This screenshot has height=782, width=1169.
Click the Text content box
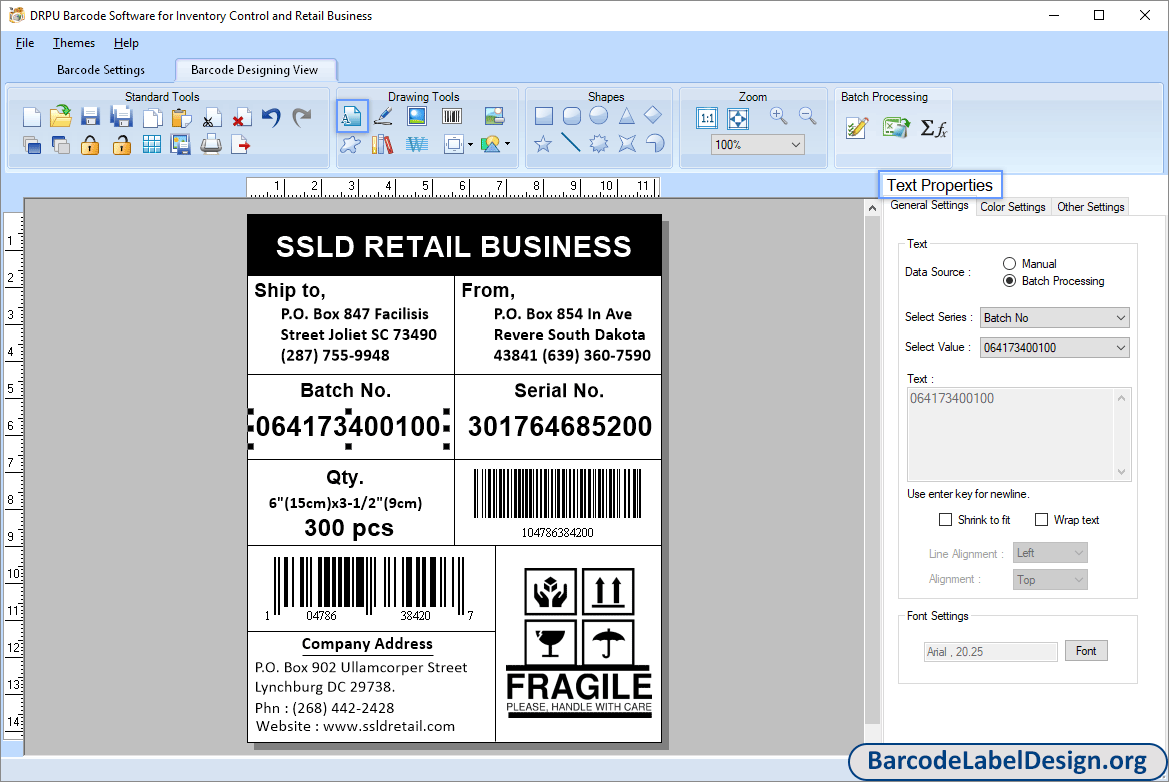coord(1018,434)
